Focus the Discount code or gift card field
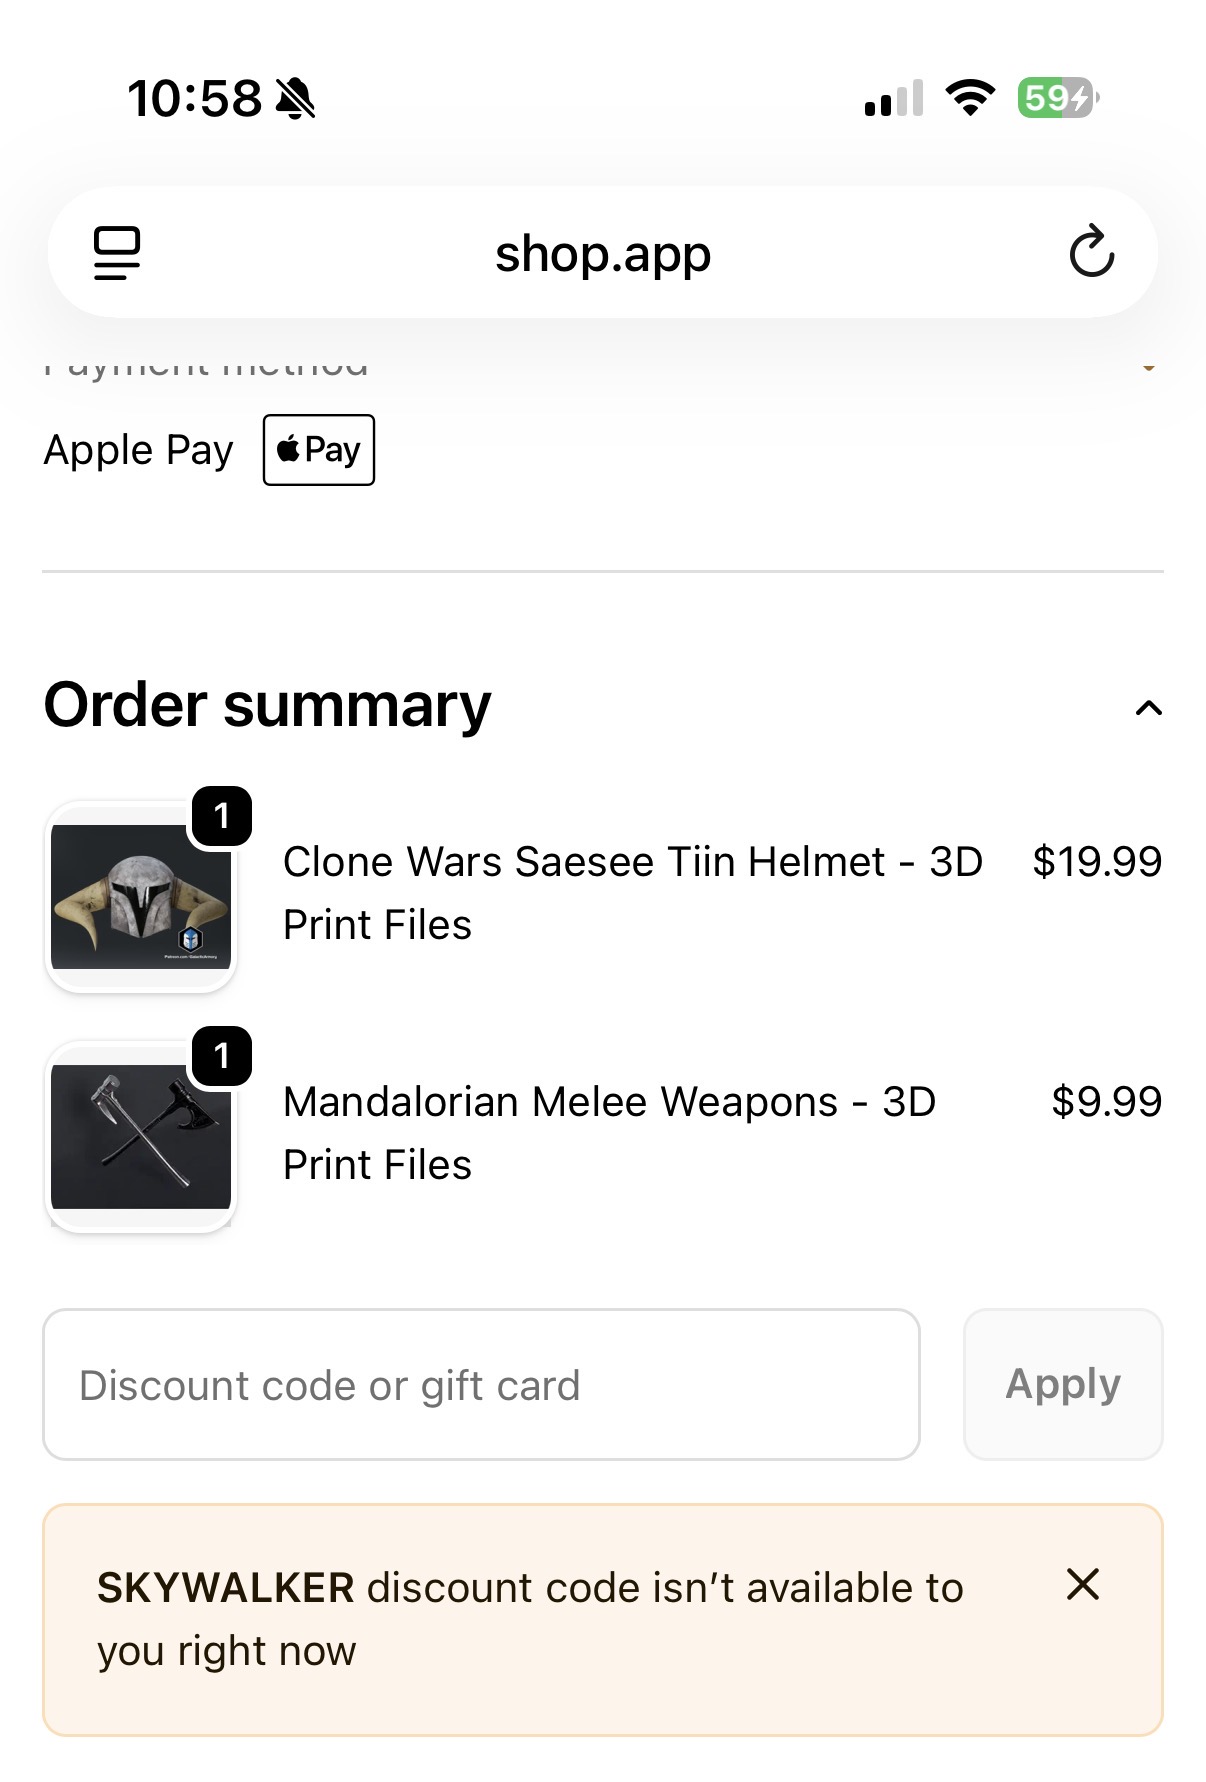This screenshot has height=1782, width=1206. (481, 1385)
